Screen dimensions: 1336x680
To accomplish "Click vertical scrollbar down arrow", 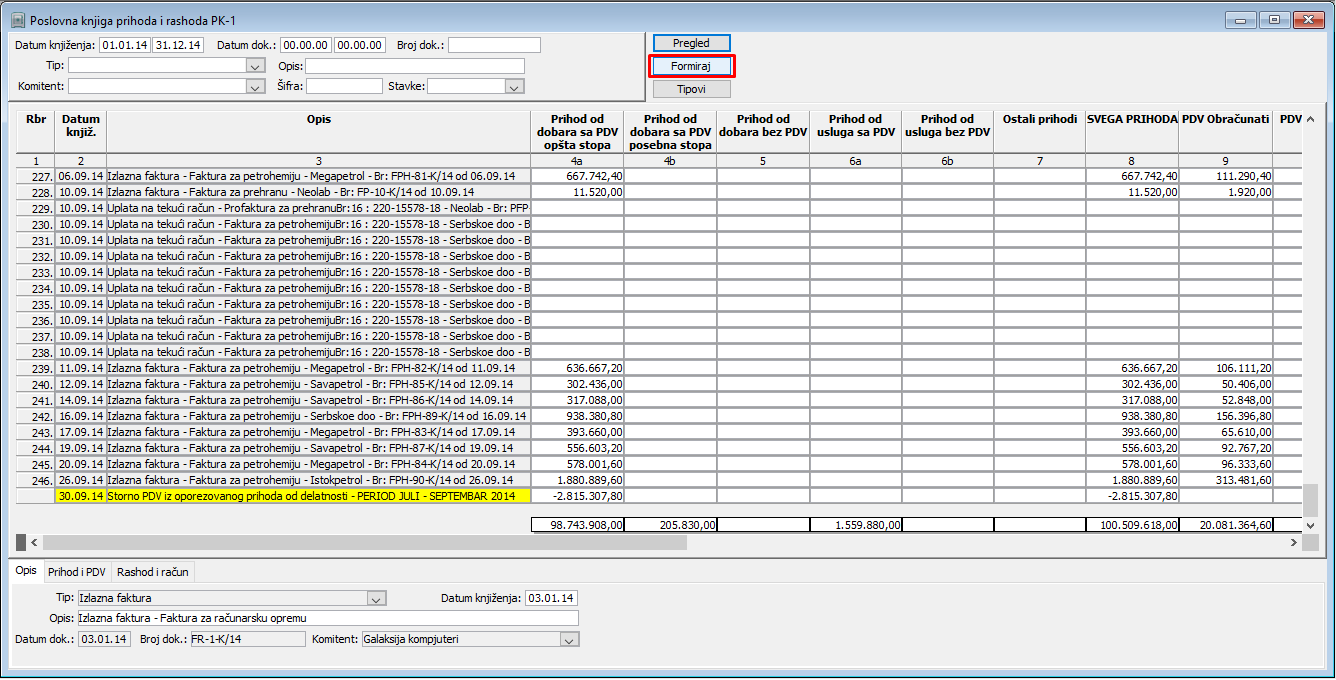I will pyautogui.click(x=1310, y=524).
